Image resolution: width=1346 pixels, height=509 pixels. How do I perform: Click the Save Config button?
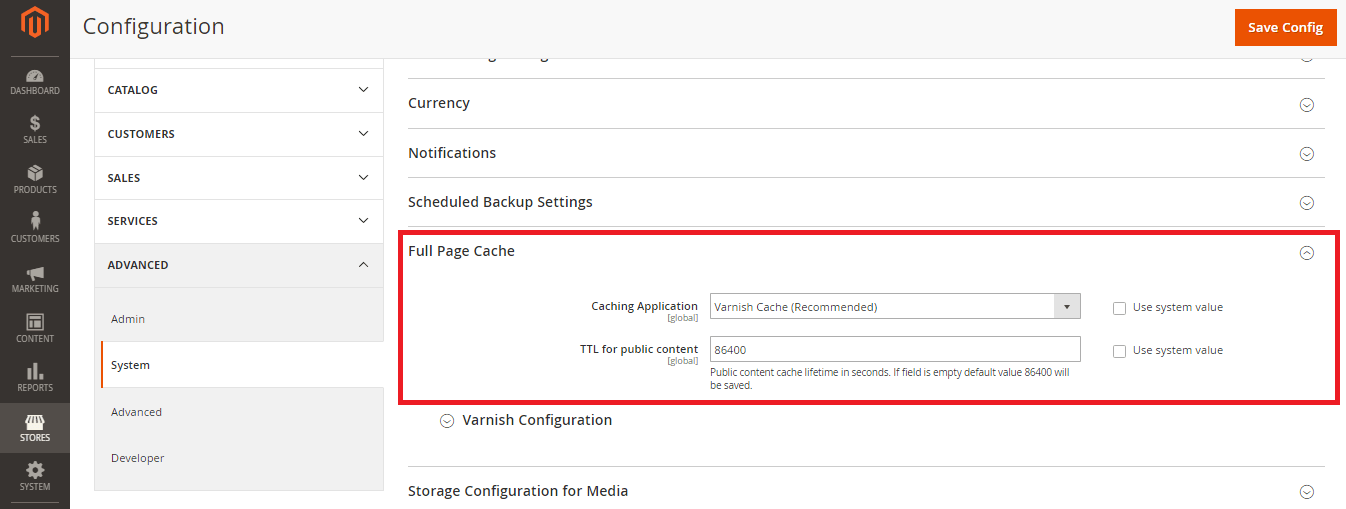coord(1285,27)
